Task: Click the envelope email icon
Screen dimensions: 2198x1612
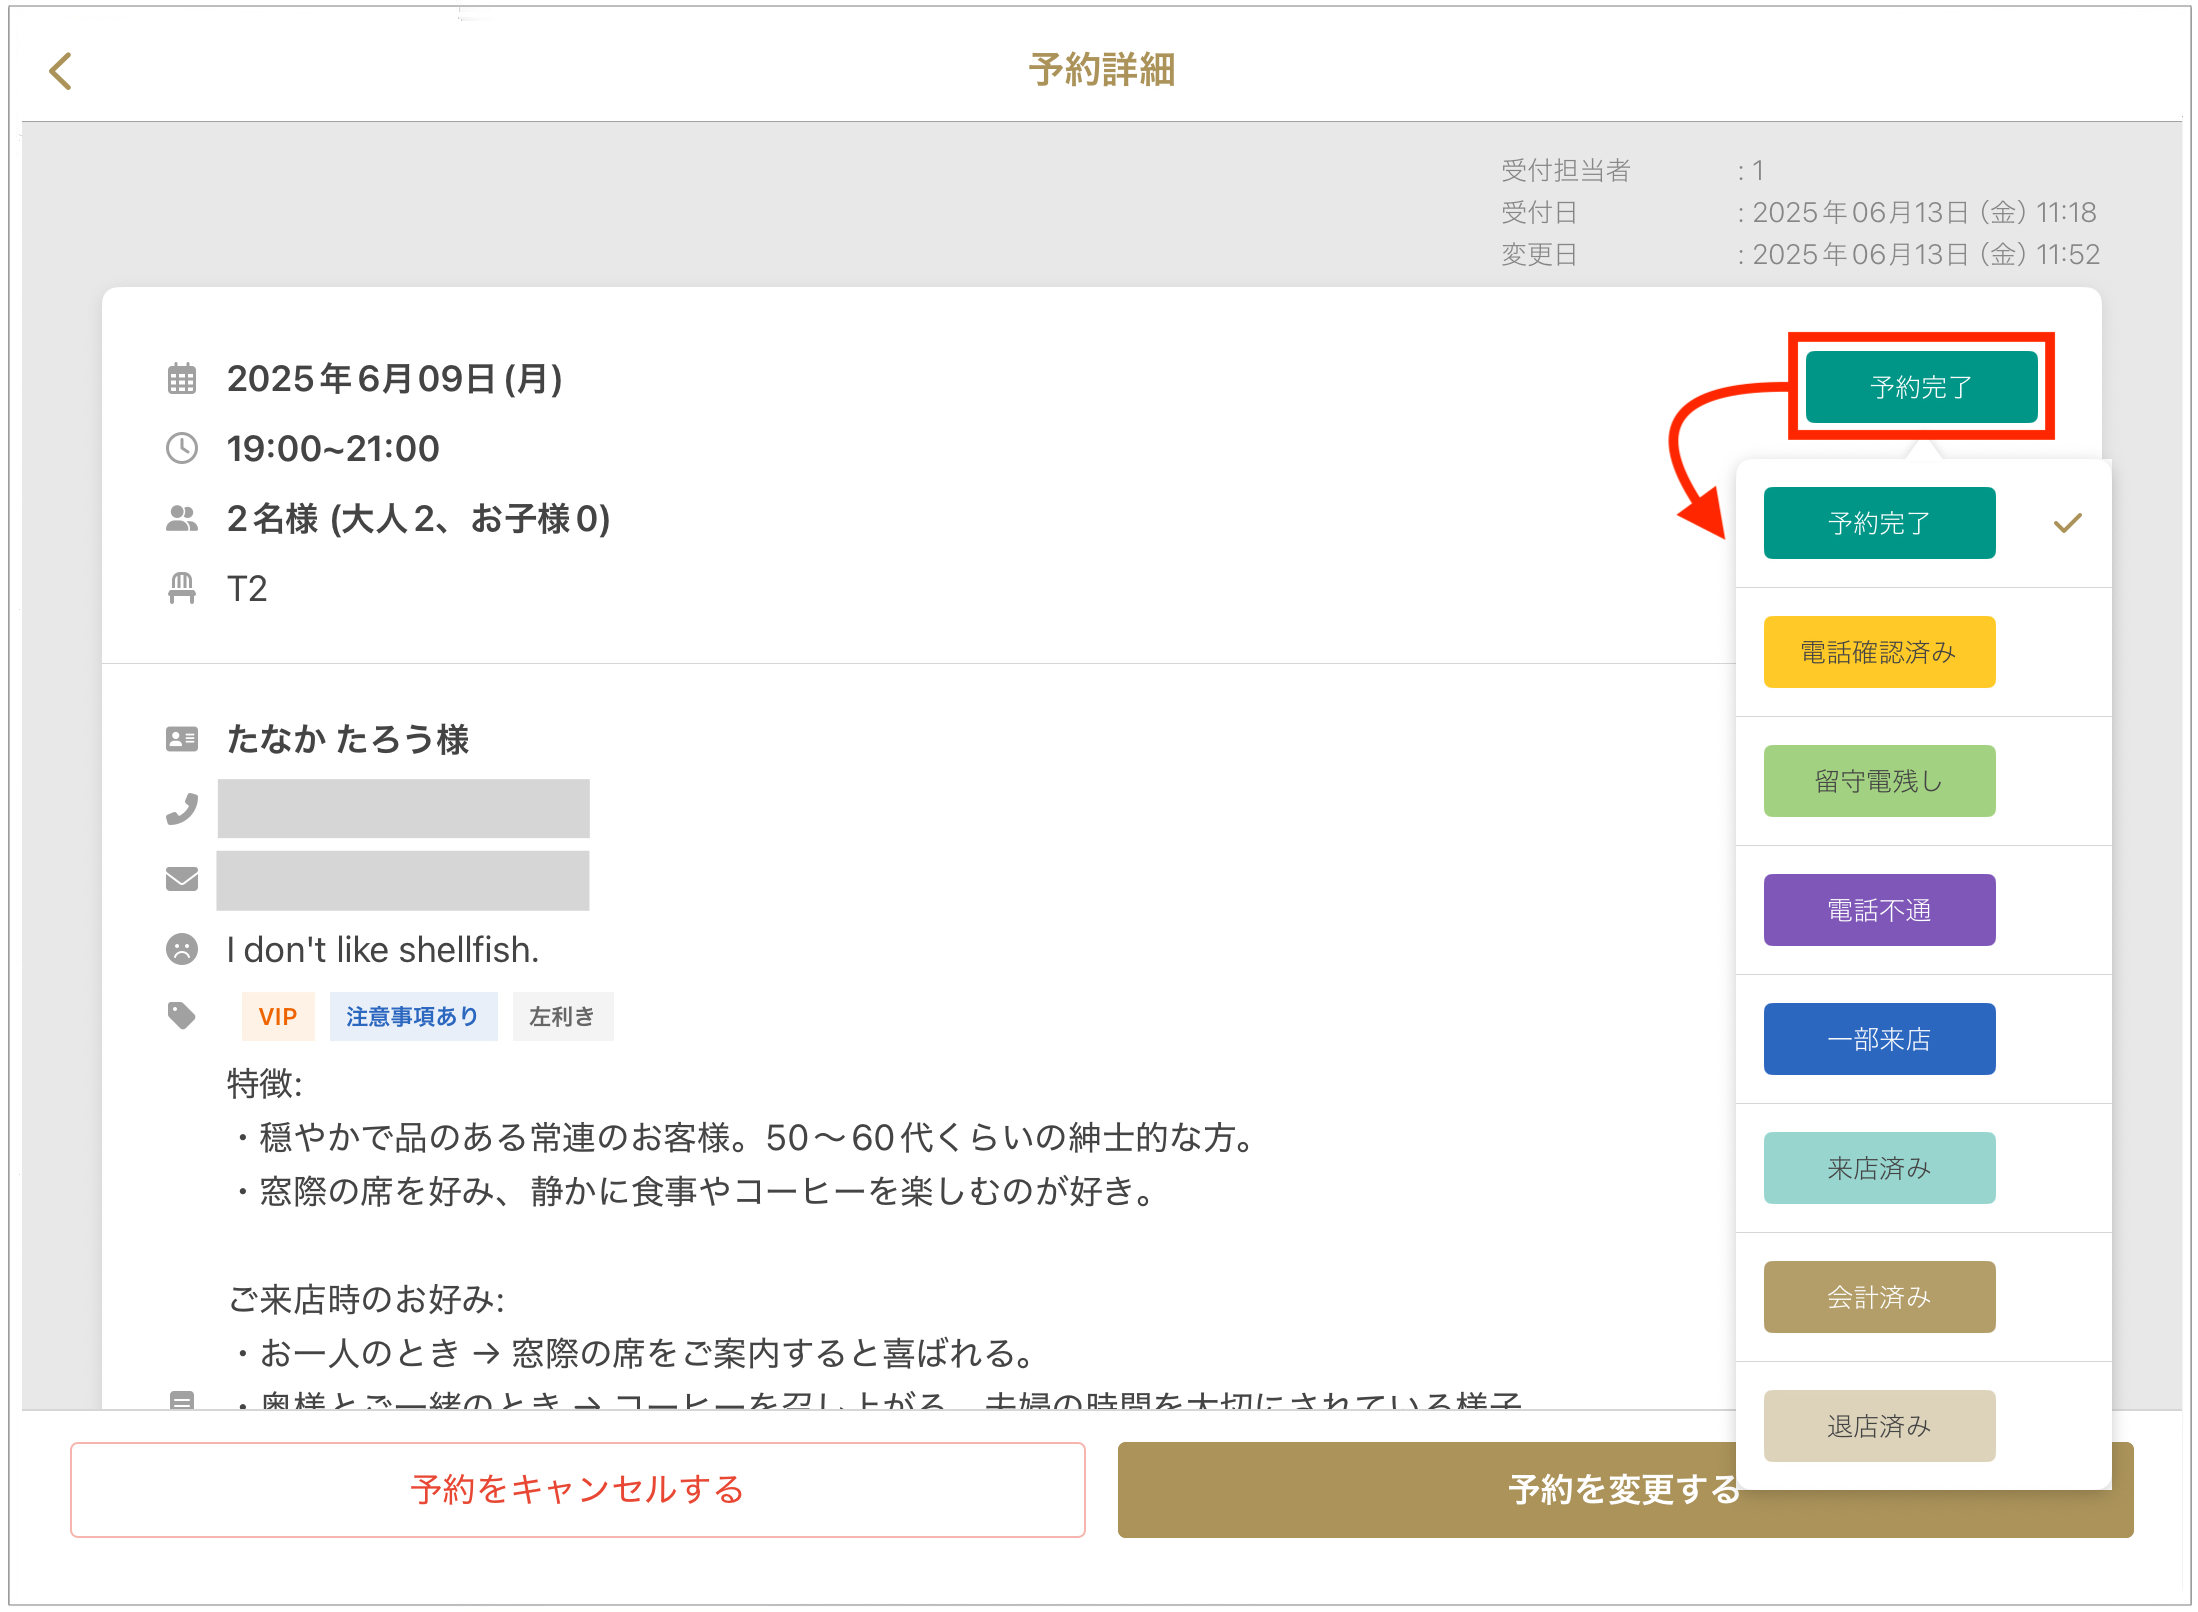Action: click(181, 879)
